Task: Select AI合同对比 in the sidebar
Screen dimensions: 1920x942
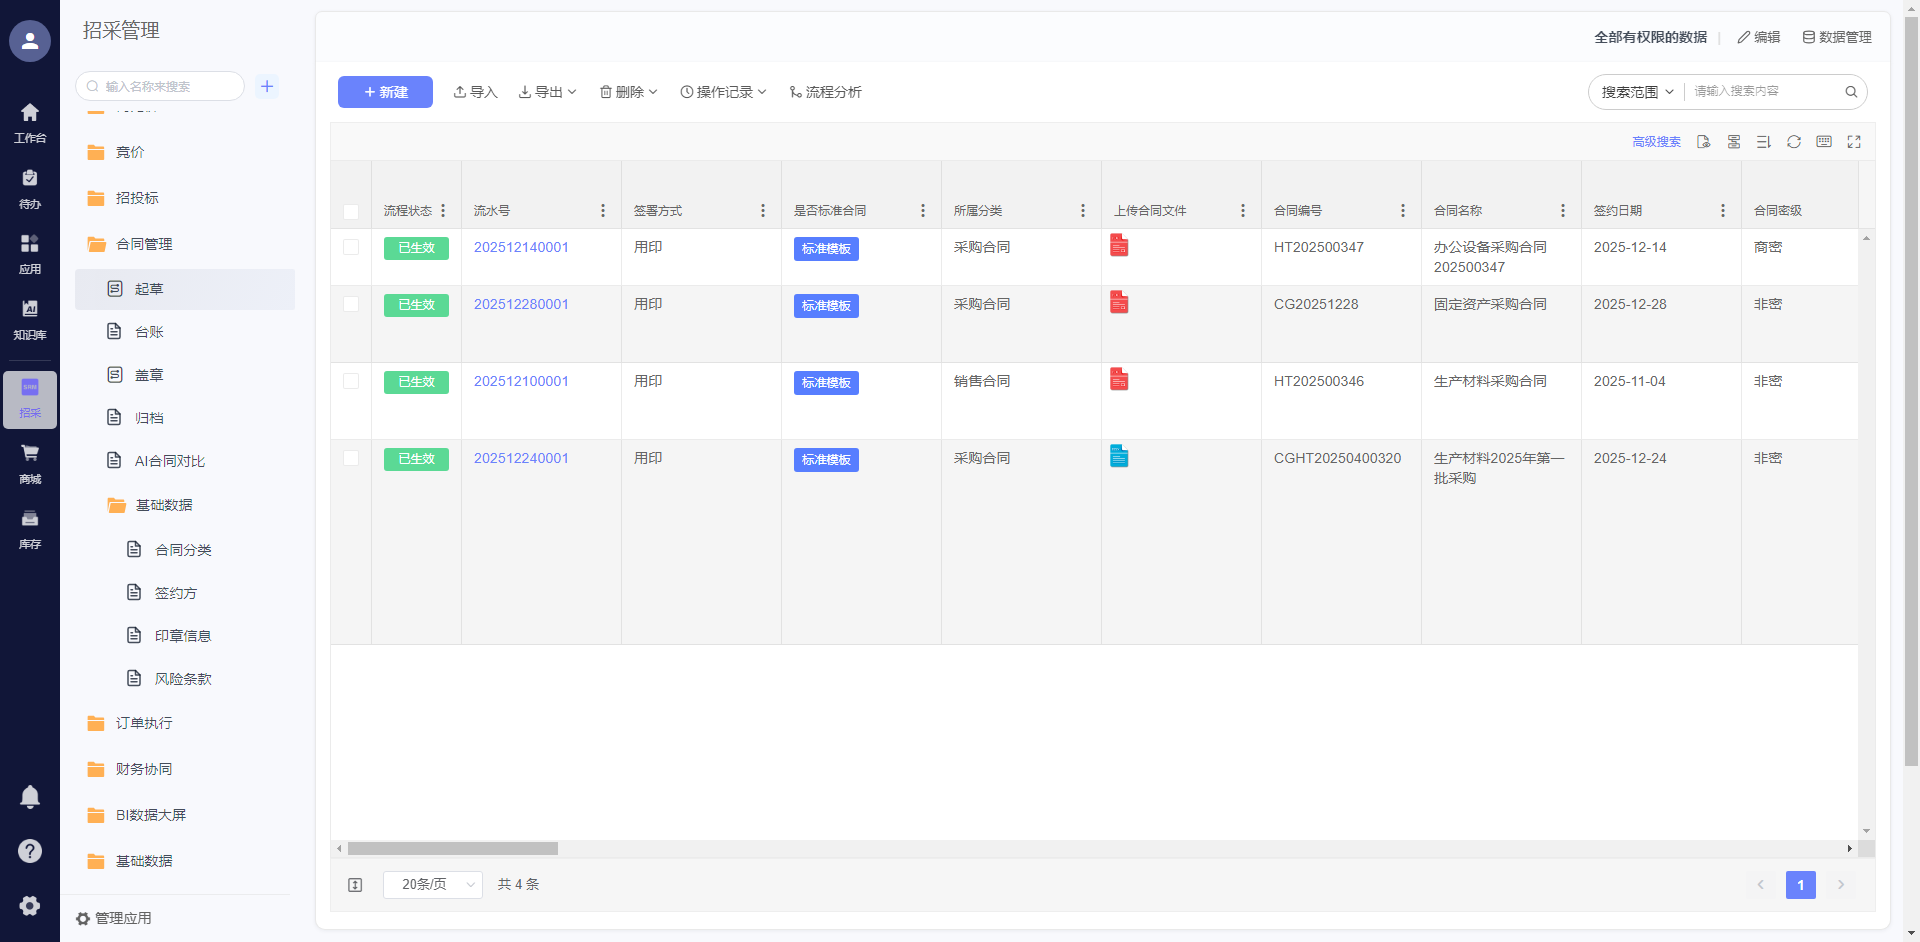Action: (169, 461)
